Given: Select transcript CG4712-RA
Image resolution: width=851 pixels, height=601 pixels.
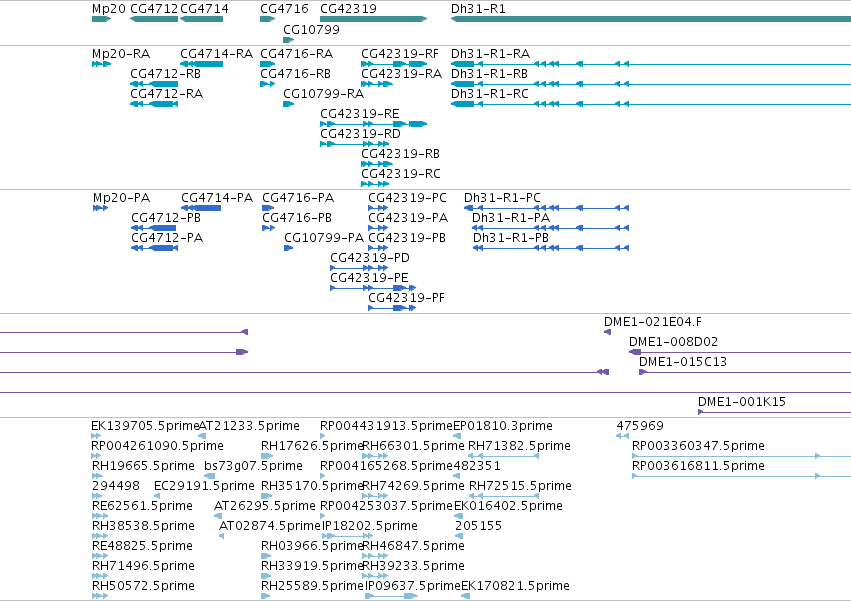Looking at the screenshot, I should click(x=167, y=94).
